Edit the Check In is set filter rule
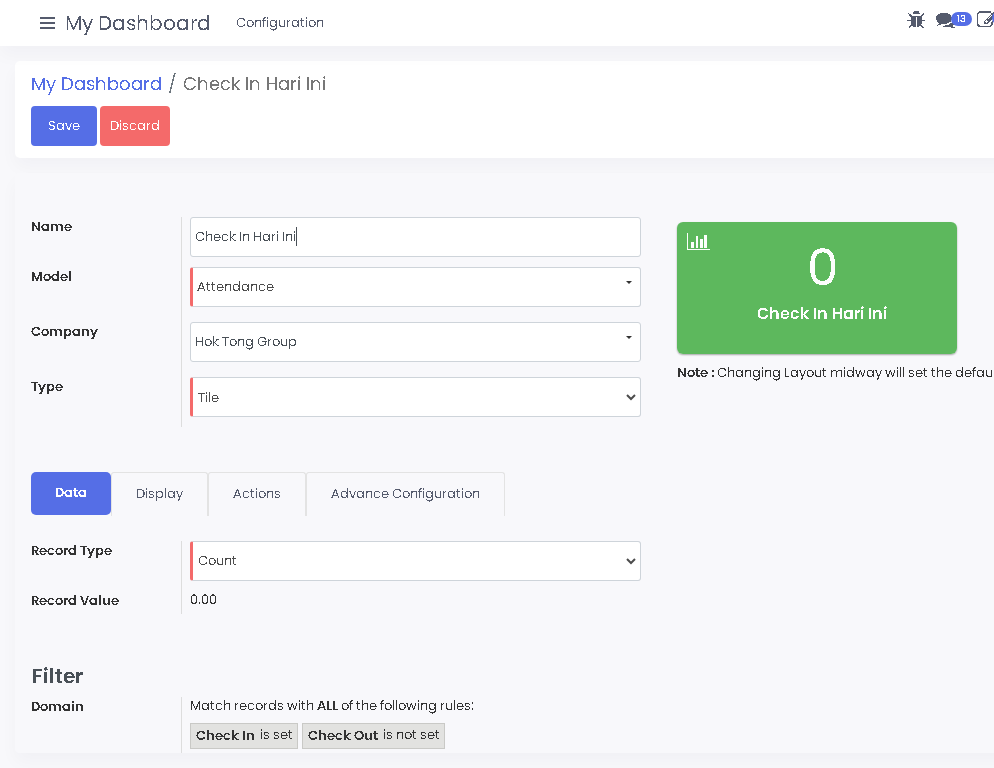 [x=243, y=734]
